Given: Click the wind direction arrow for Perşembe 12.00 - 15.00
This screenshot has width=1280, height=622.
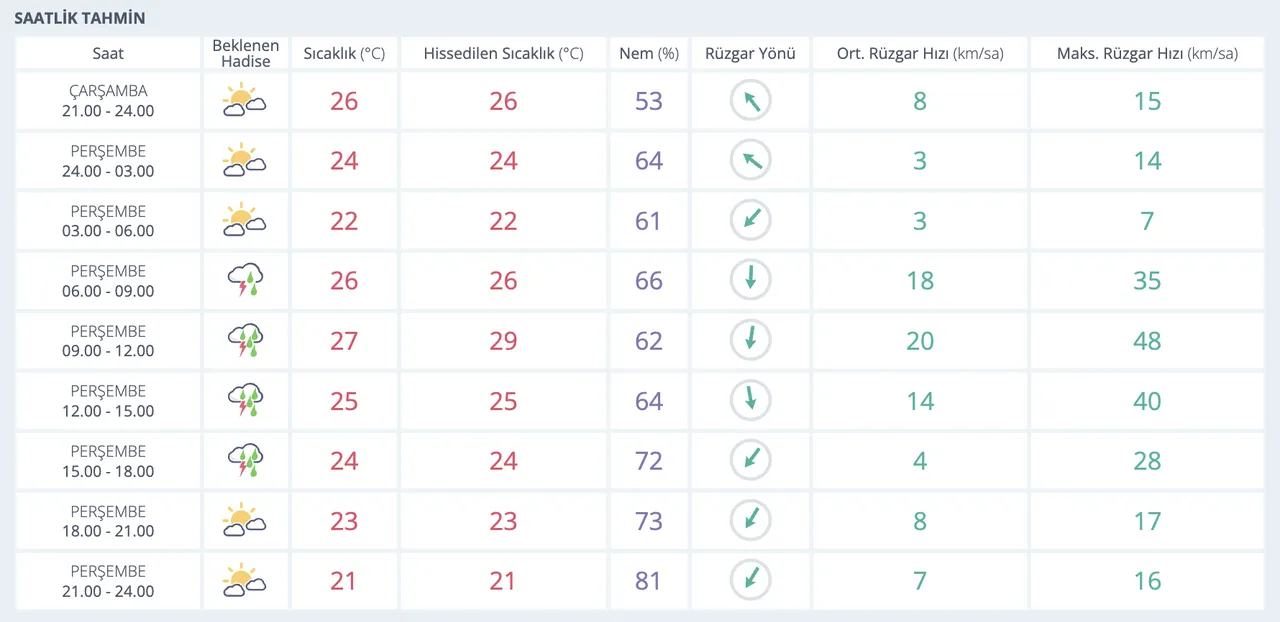Looking at the screenshot, I should (750, 401).
